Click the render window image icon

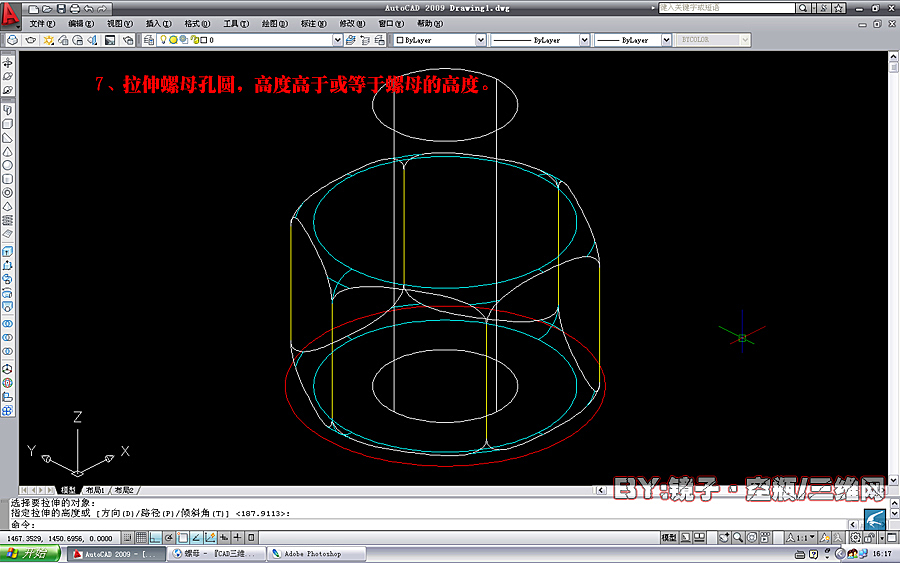[x=110, y=40]
